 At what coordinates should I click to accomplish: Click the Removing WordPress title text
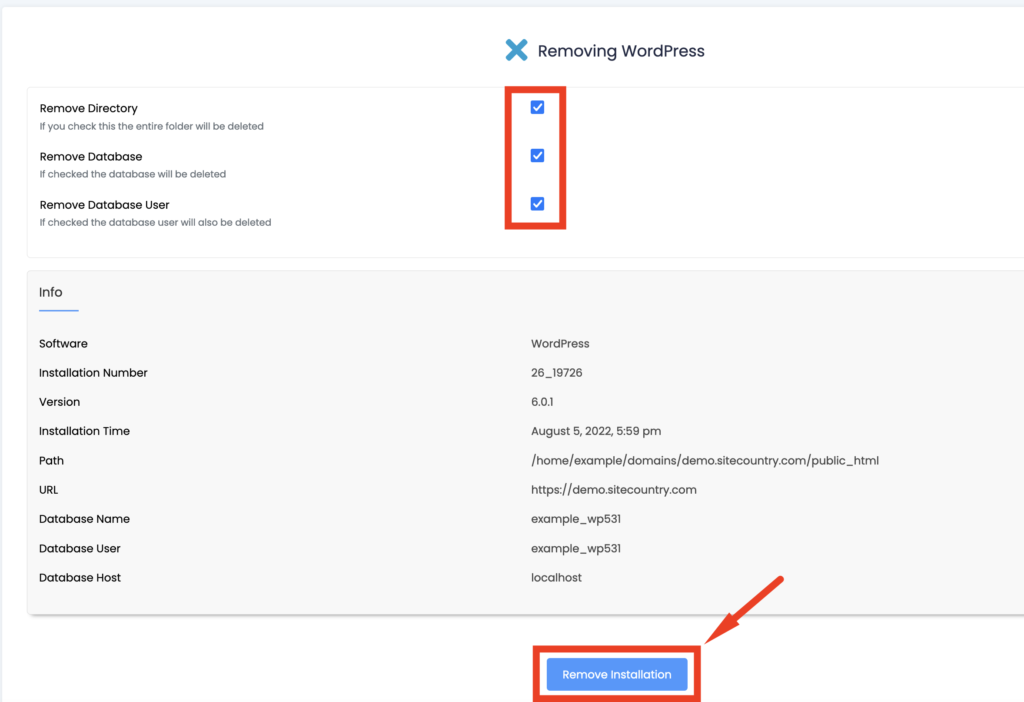coord(621,51)
